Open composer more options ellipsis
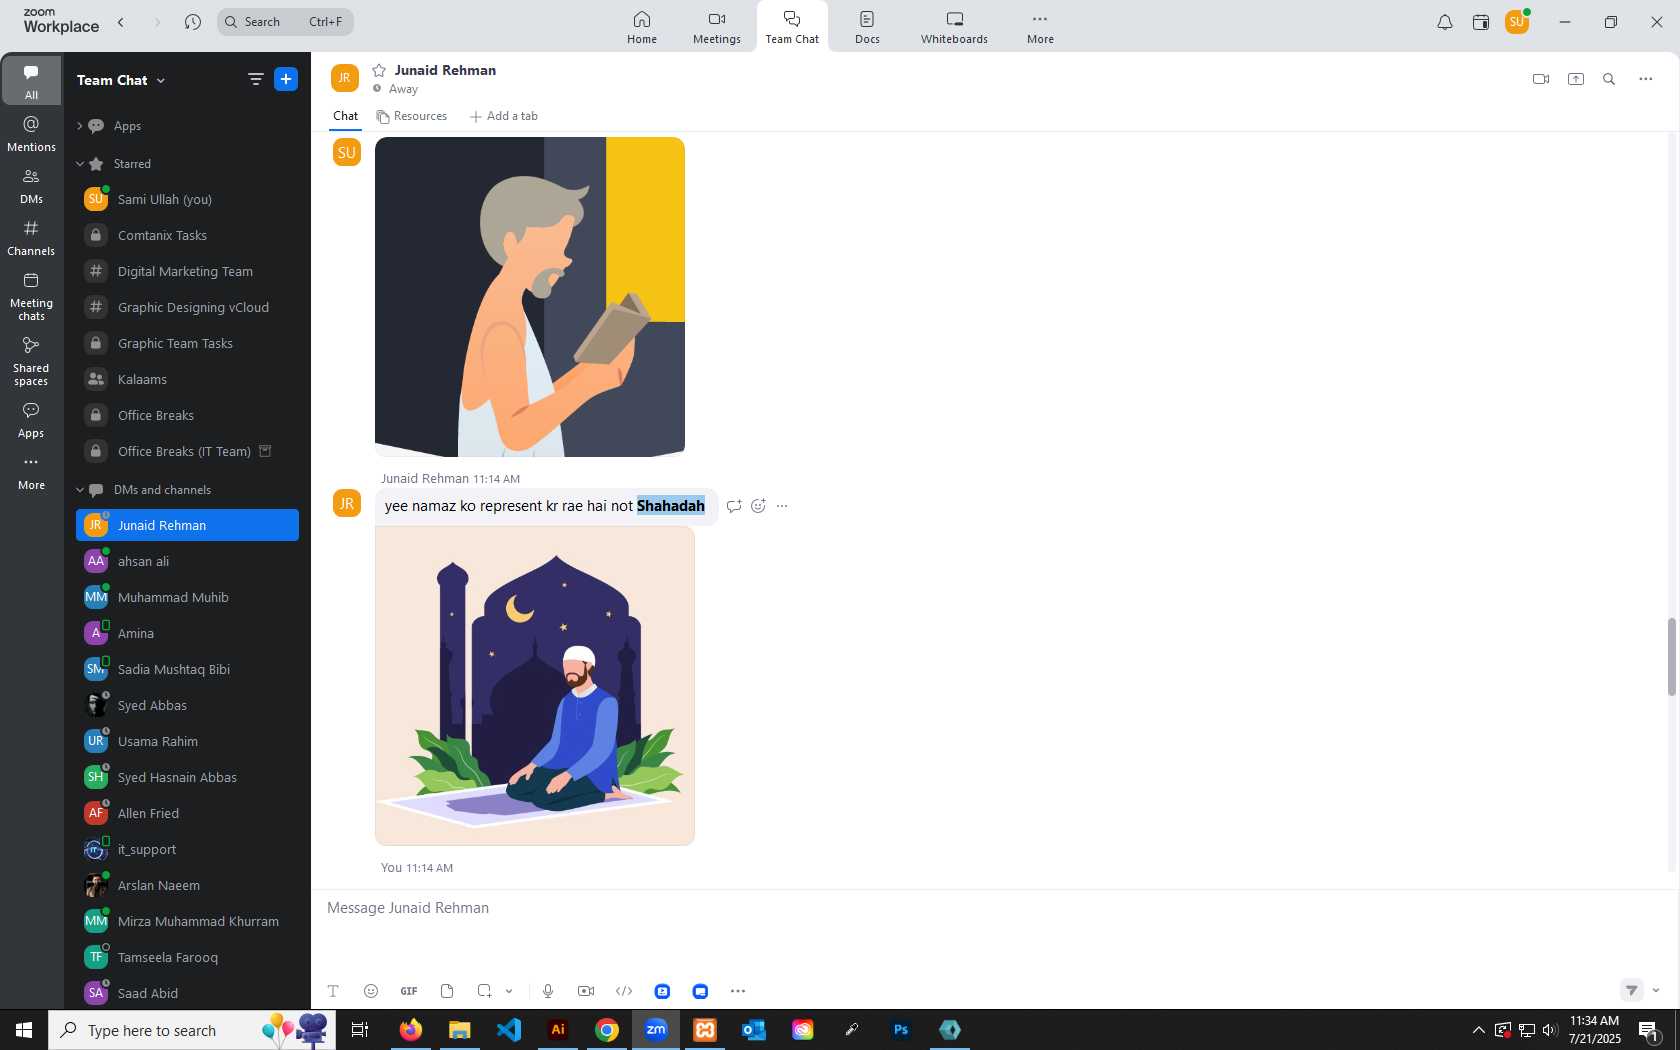This screenshot has height=1050, width=1680. tap(738, 991)
